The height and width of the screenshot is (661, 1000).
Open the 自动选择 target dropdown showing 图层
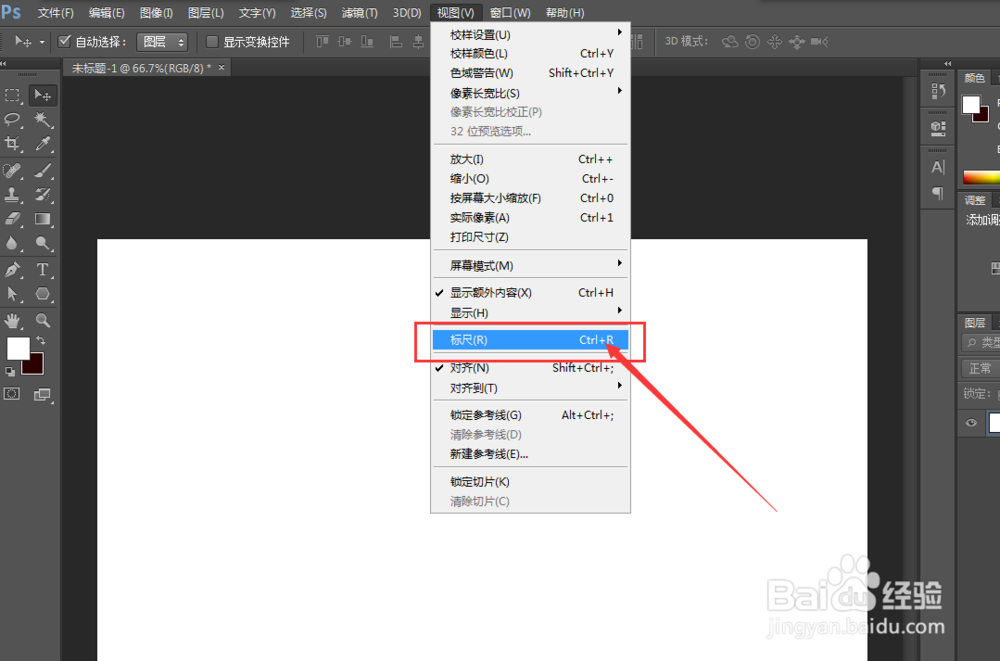point(162,41)
